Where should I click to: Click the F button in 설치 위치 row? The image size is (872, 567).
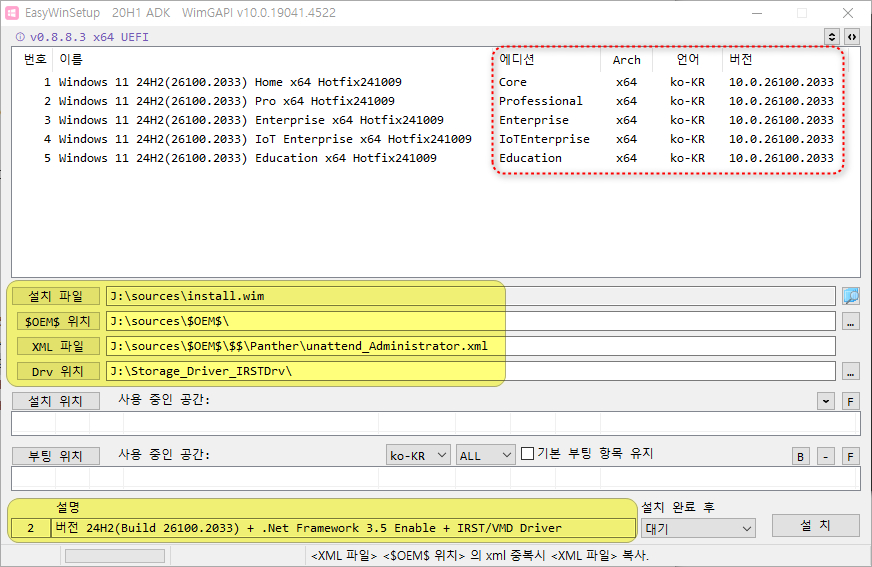coord(850,401)
